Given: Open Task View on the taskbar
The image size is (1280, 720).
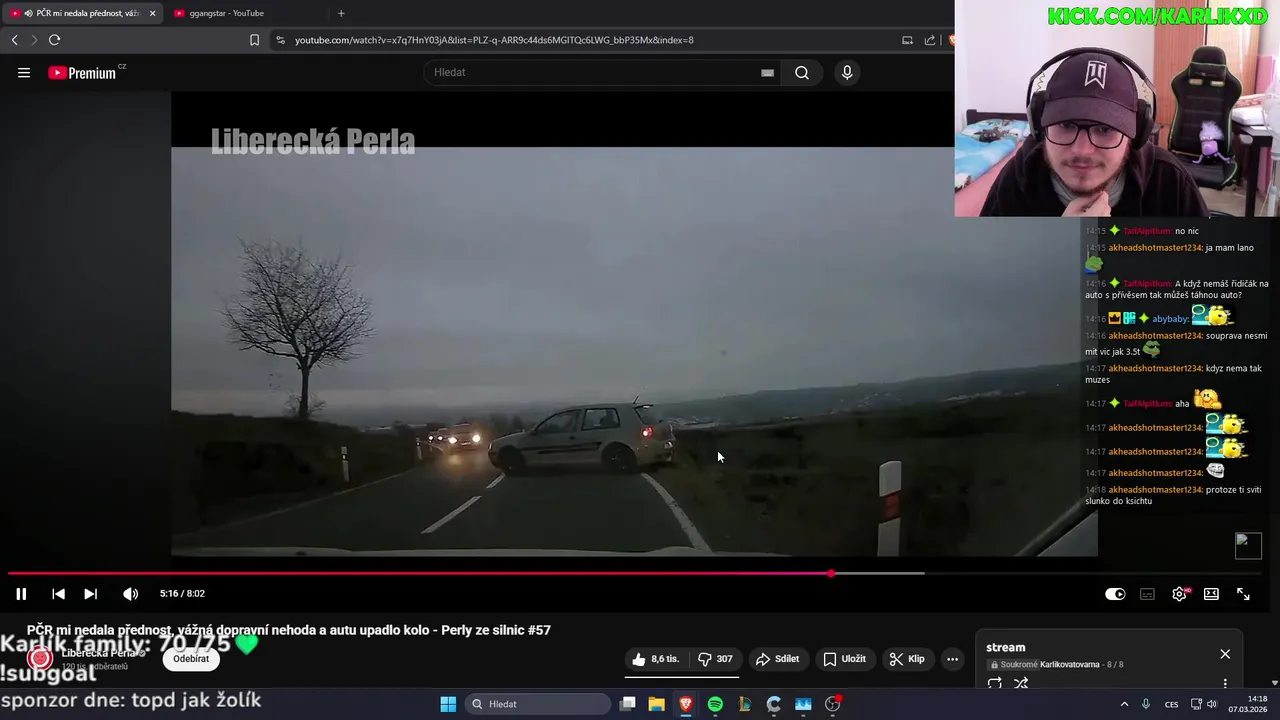Looking at the screenshot, I should (x=628, y=704).
